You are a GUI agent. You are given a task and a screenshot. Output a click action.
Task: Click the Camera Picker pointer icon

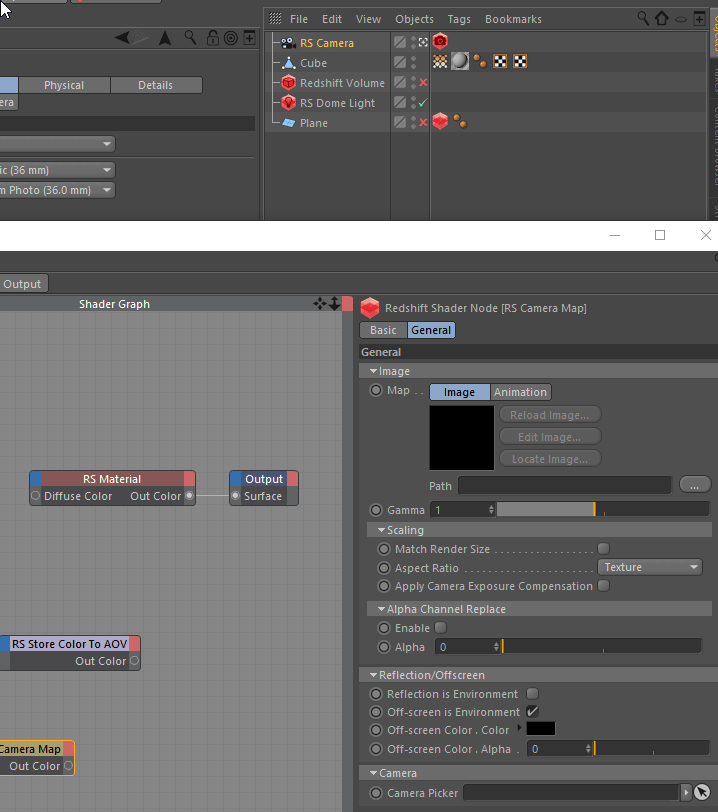(x=702, y=792)
